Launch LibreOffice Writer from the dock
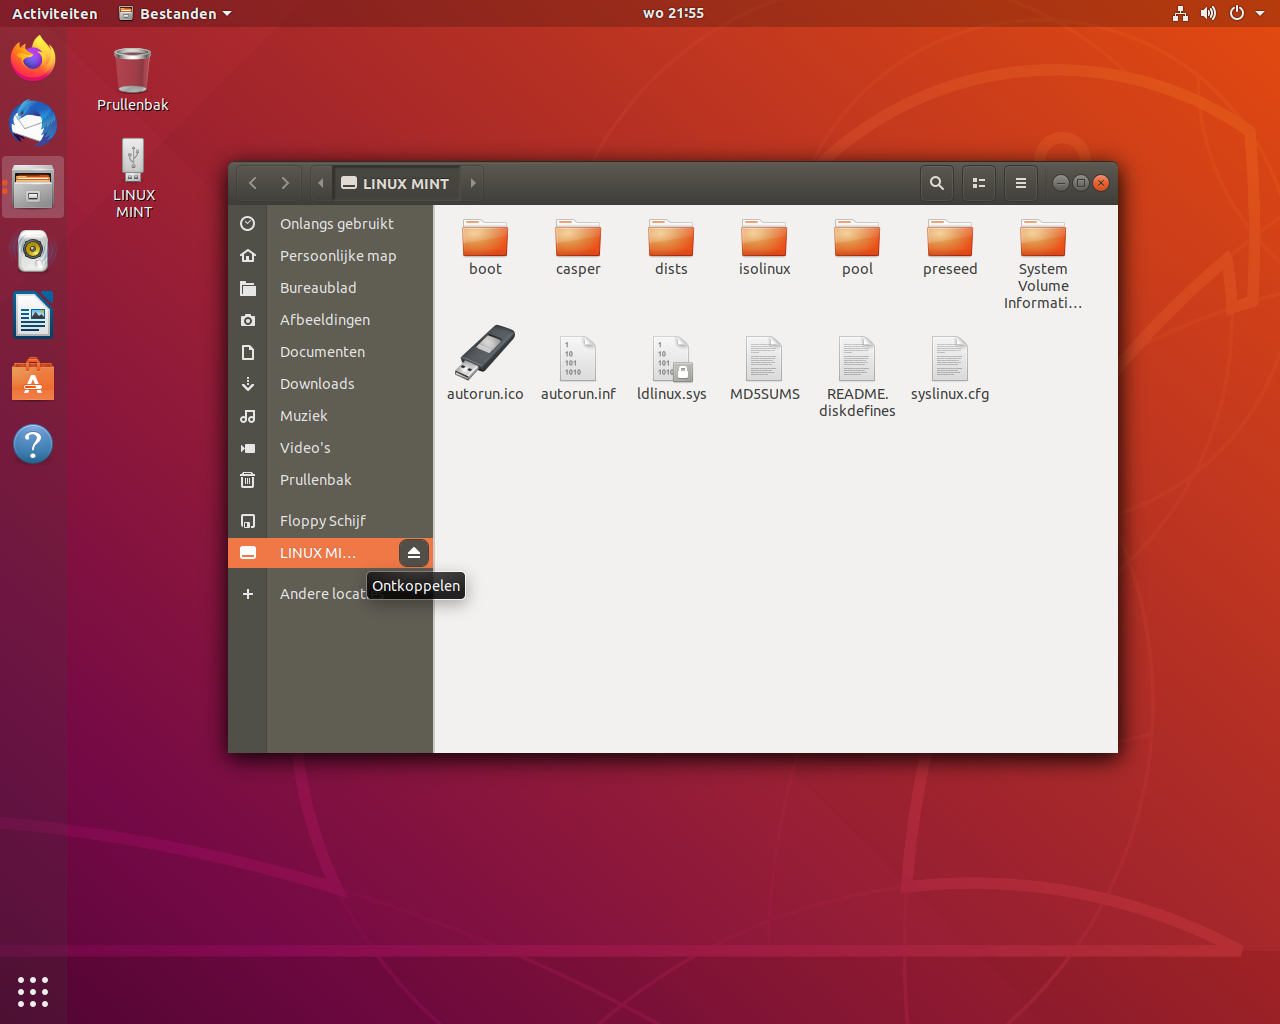 pos(33,316)
